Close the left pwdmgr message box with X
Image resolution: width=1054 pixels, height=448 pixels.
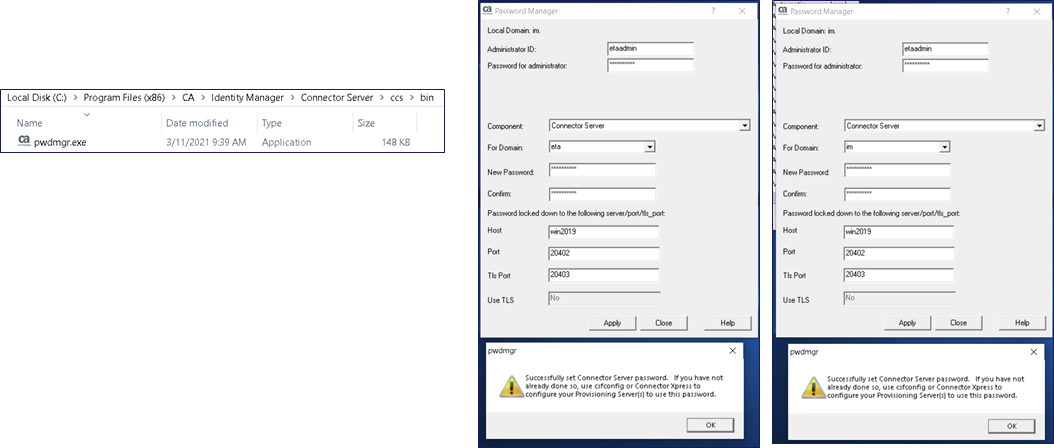coord(733,351)
